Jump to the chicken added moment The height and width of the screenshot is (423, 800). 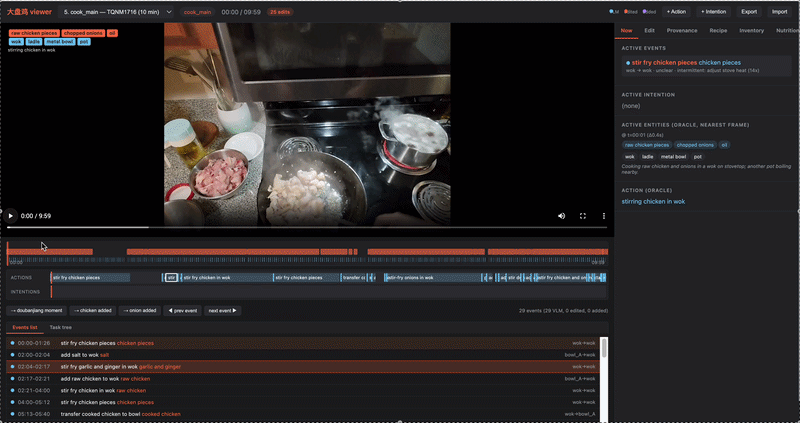92,310
